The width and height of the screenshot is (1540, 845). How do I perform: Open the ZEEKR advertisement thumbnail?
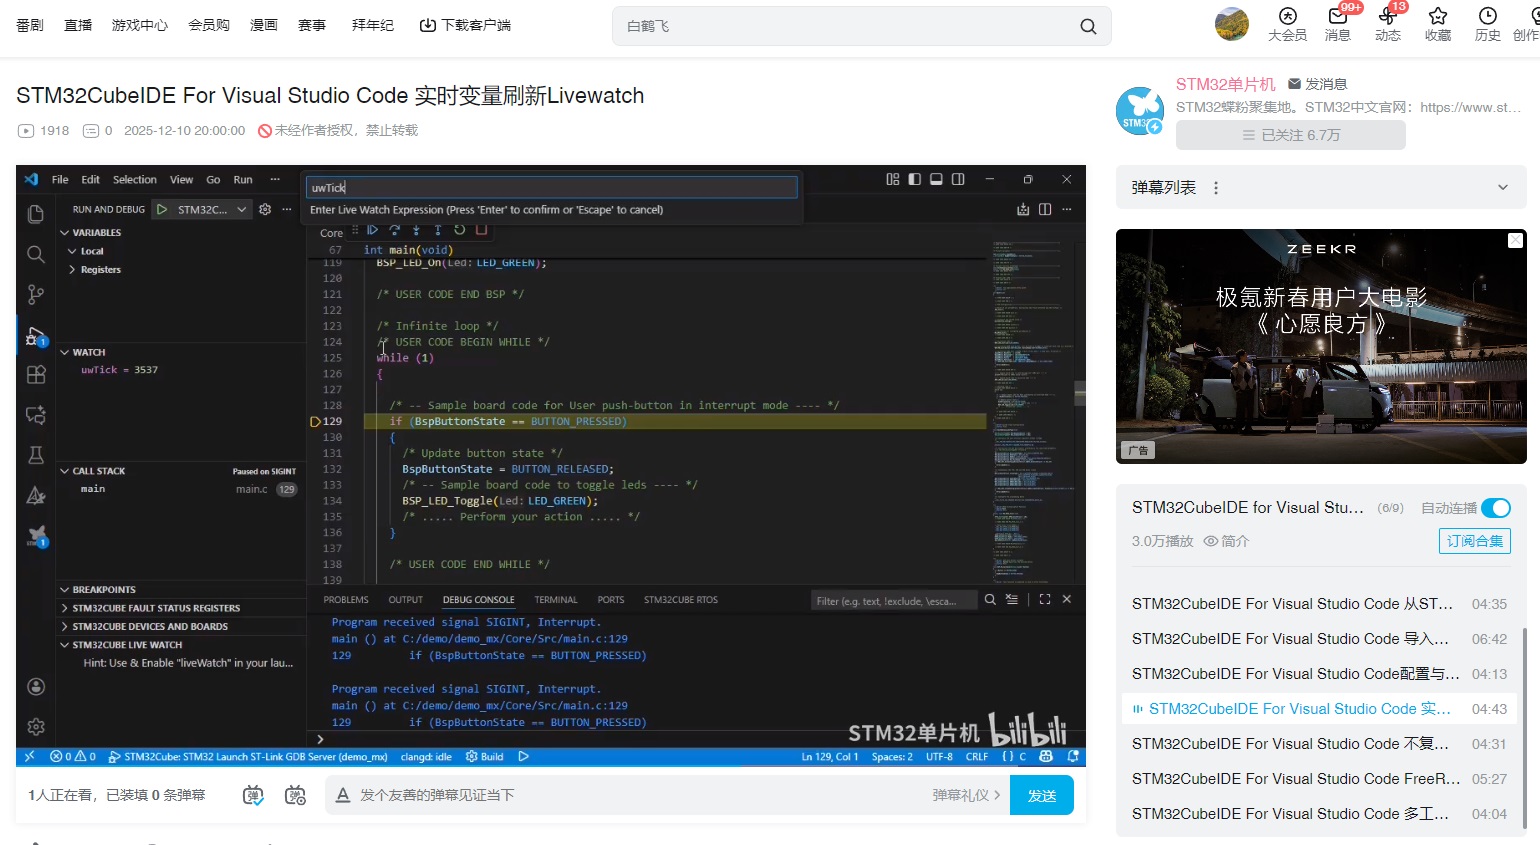(1321, 346)
